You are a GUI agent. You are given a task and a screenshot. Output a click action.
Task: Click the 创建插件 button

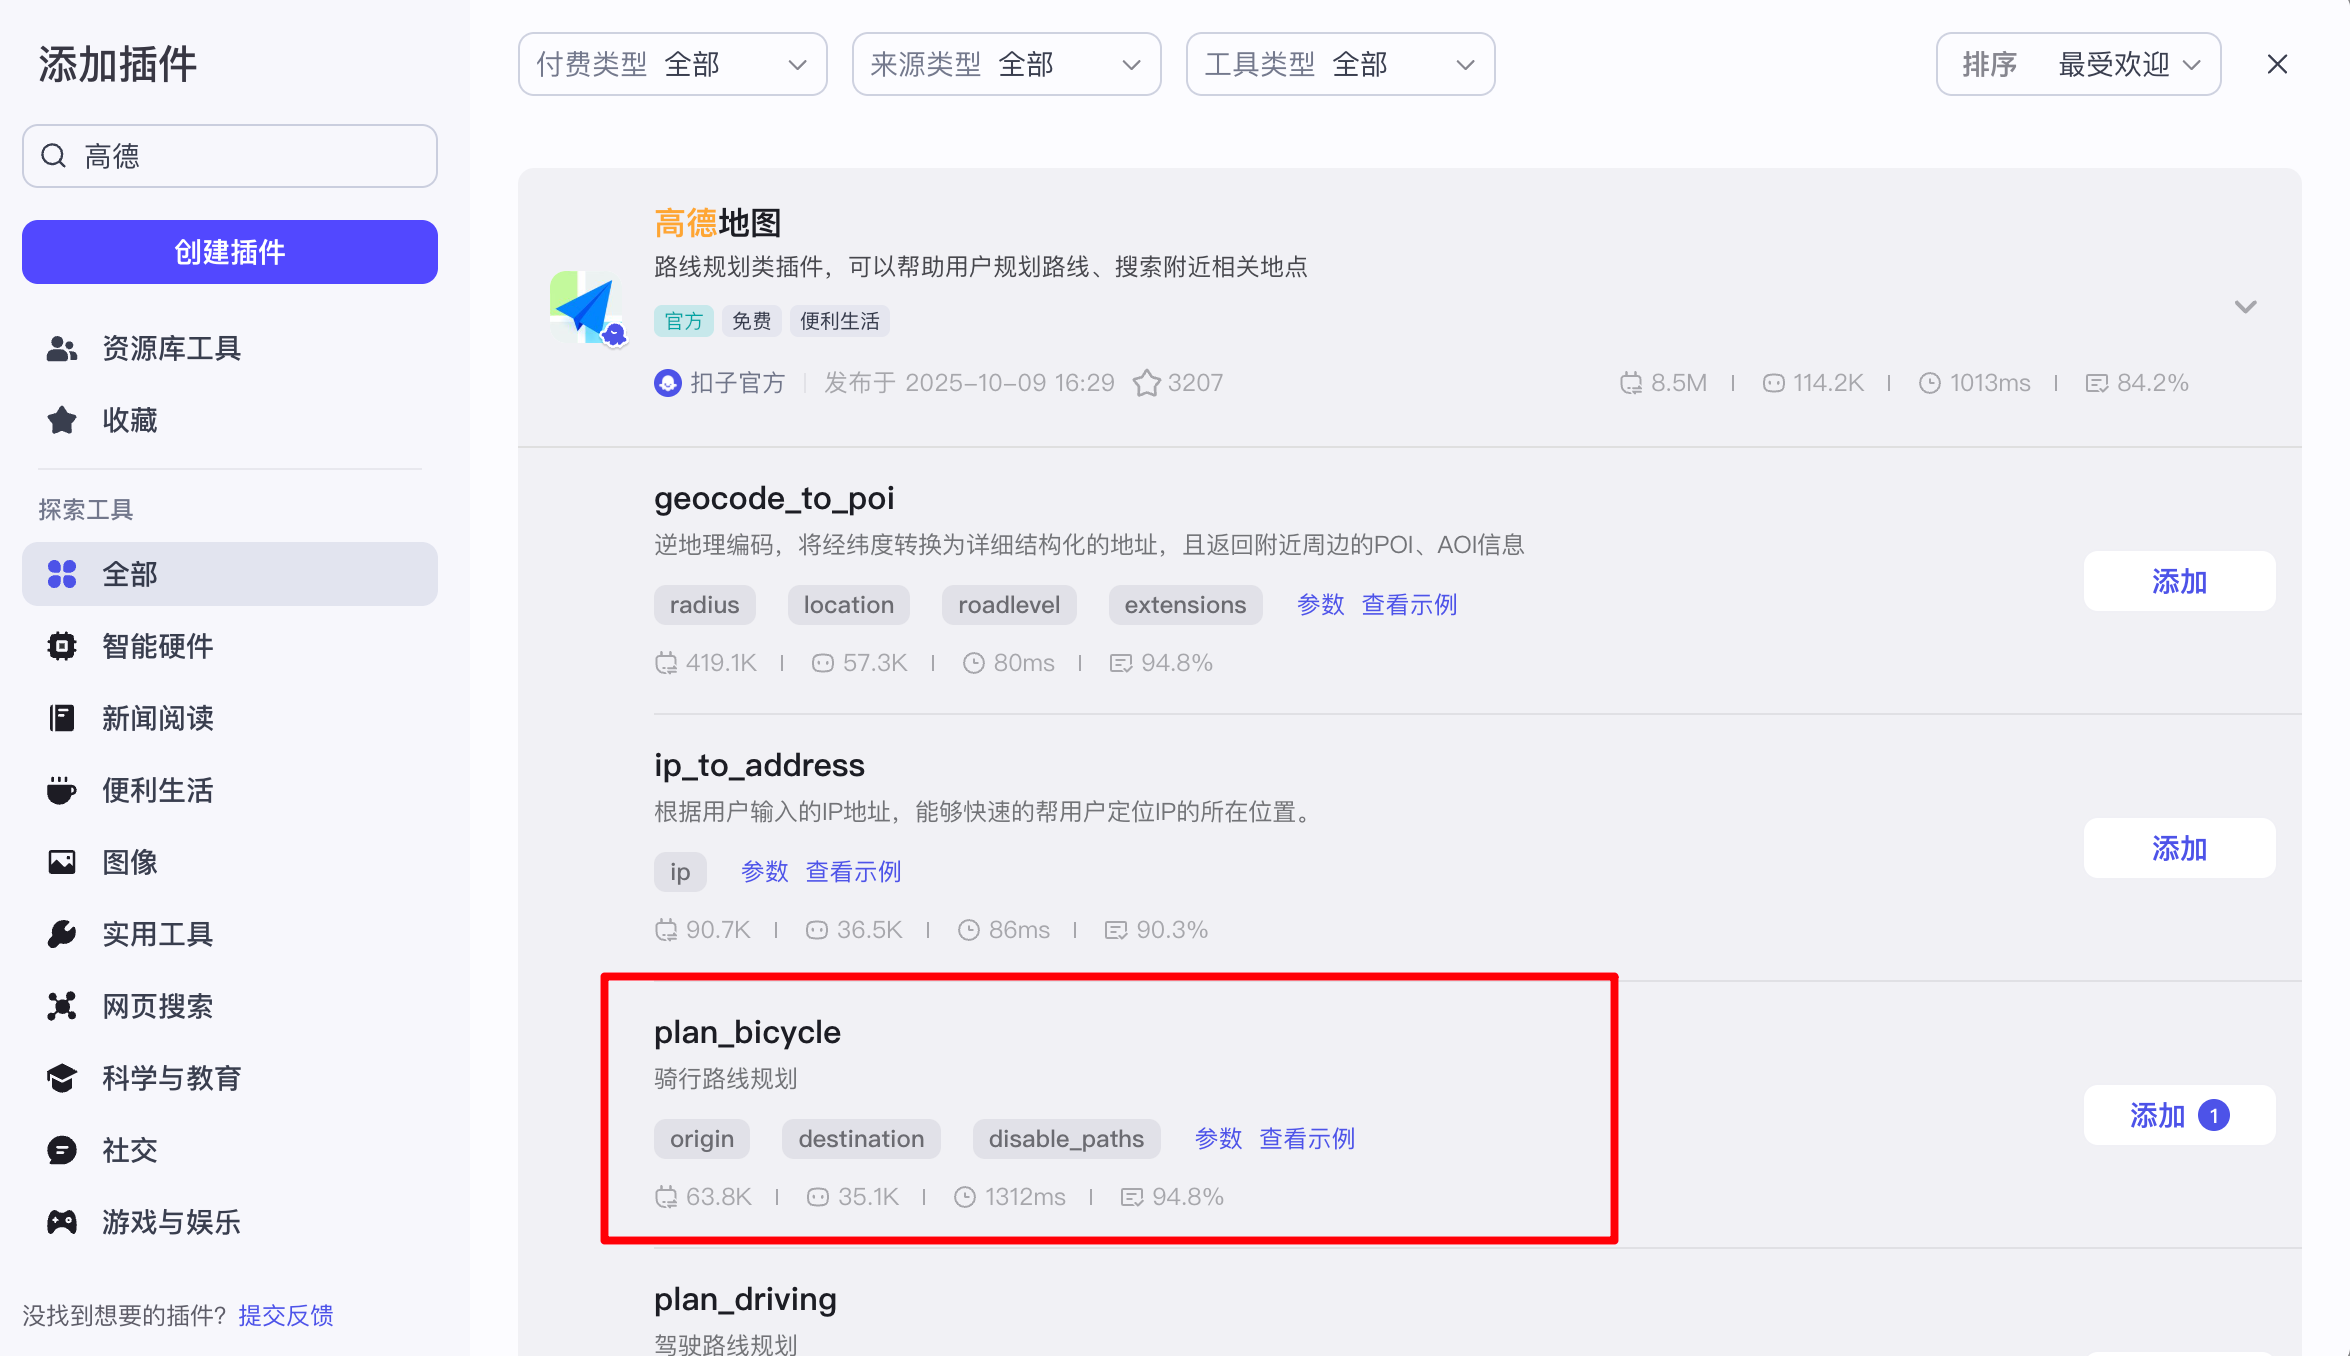(229, 252)
